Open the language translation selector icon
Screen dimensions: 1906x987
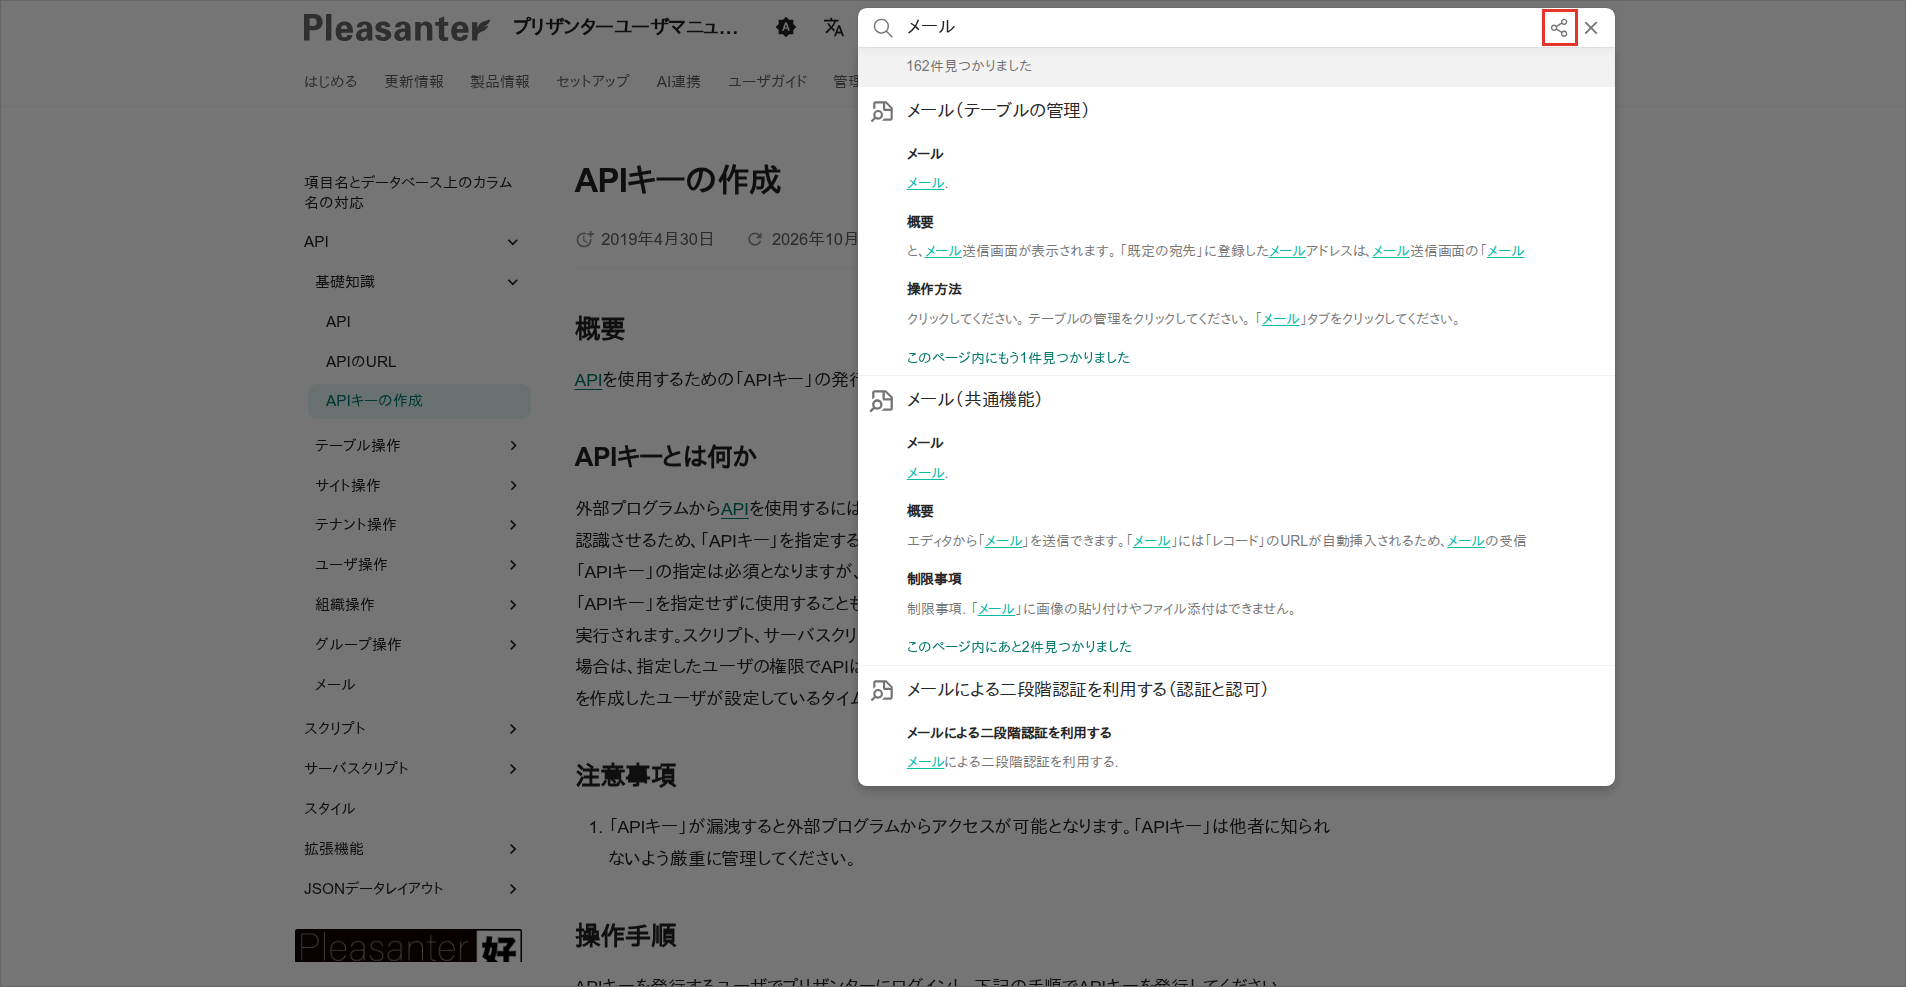[834, 28]
